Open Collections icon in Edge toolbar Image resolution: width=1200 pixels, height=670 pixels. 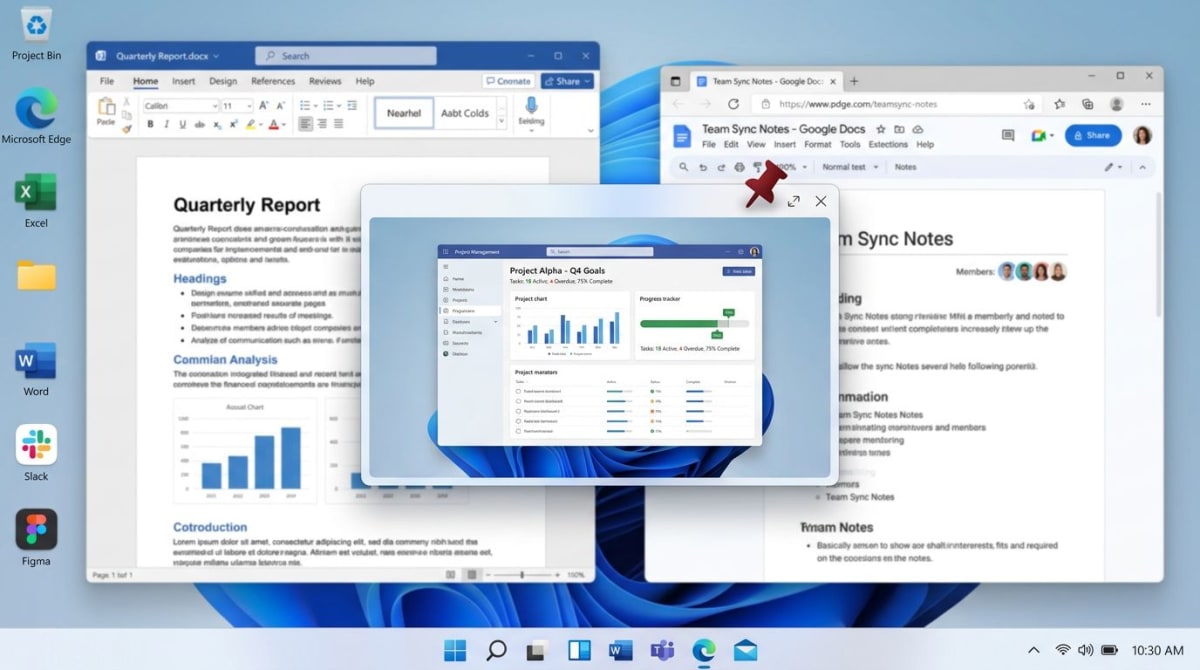pos(1087,104)
